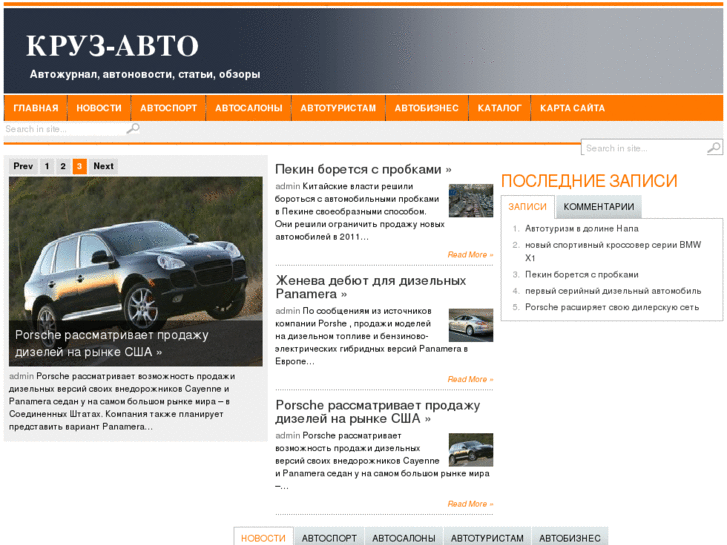Viewport: 727px width, 545px height.
Task: Click the admin author of the Пекин article
Action: 287,186
